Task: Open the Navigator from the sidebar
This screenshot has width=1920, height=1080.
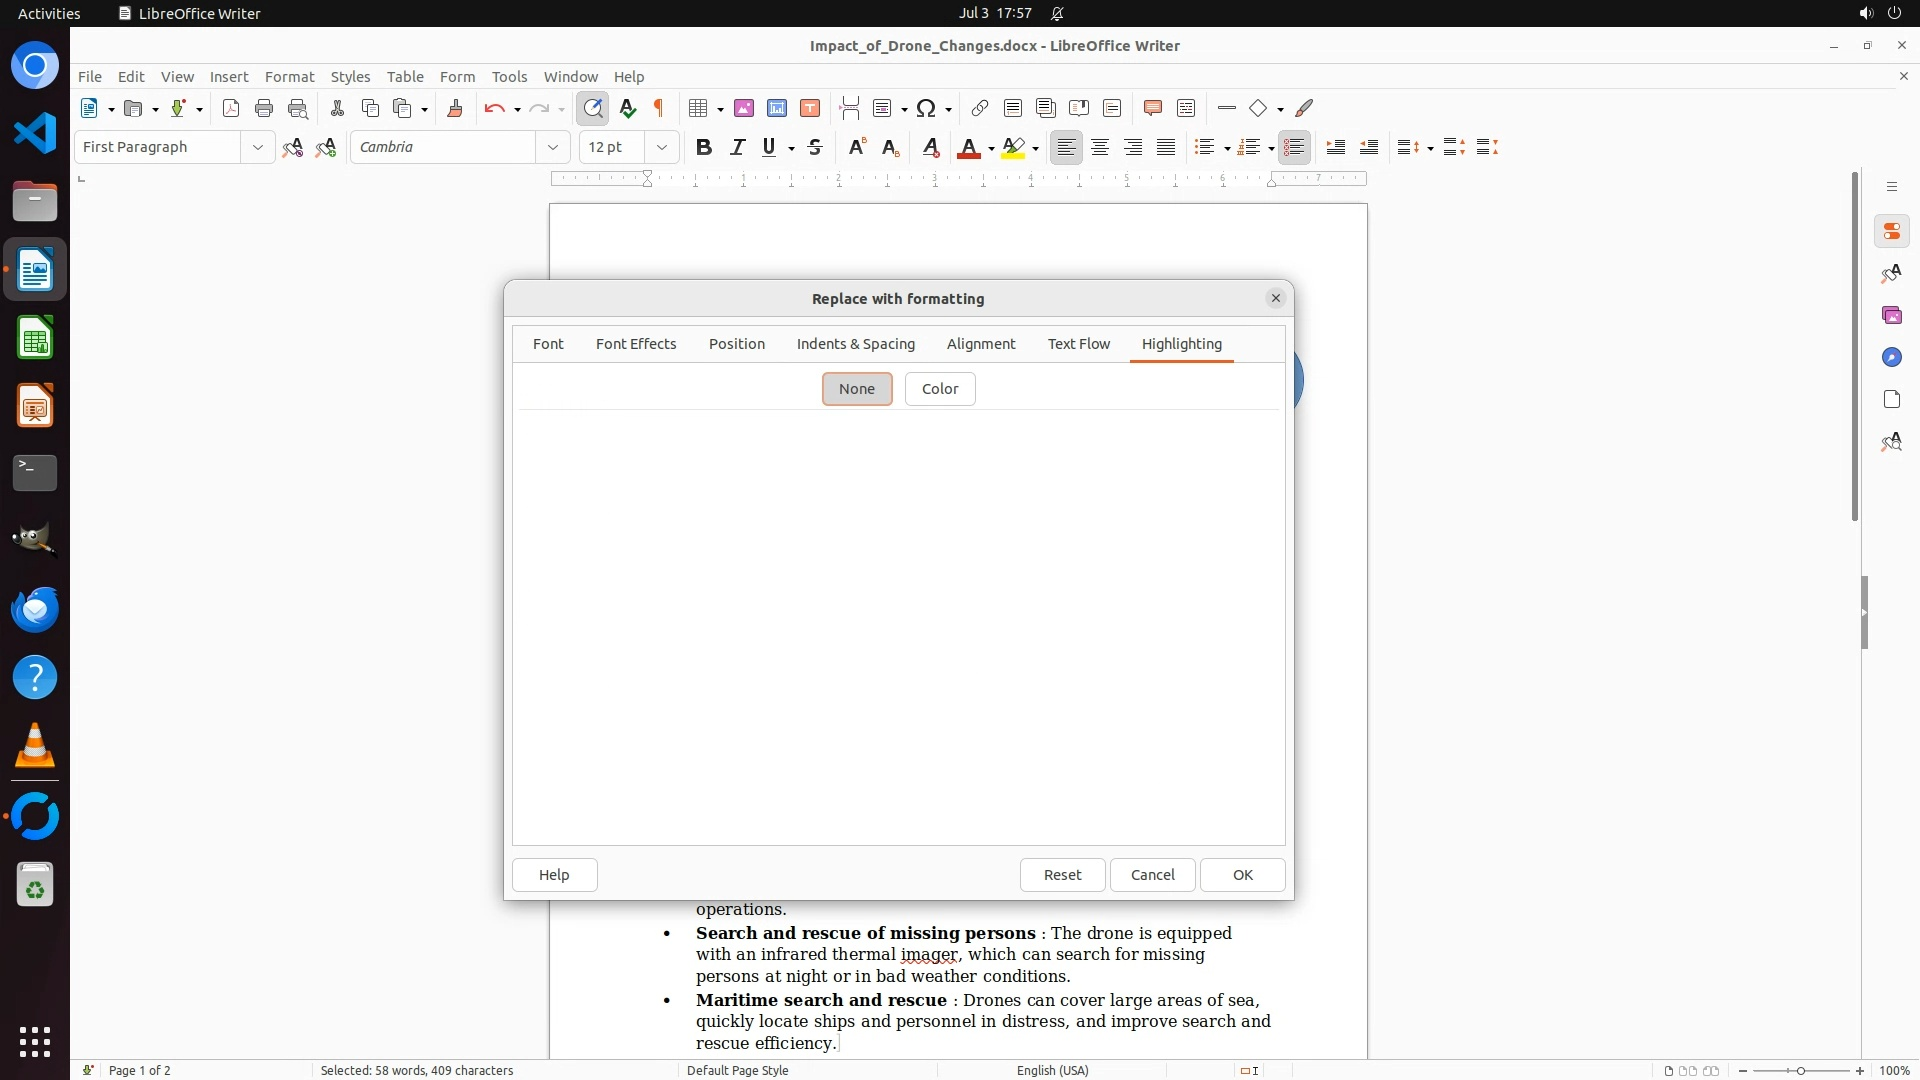Action: pos(1891,357)
